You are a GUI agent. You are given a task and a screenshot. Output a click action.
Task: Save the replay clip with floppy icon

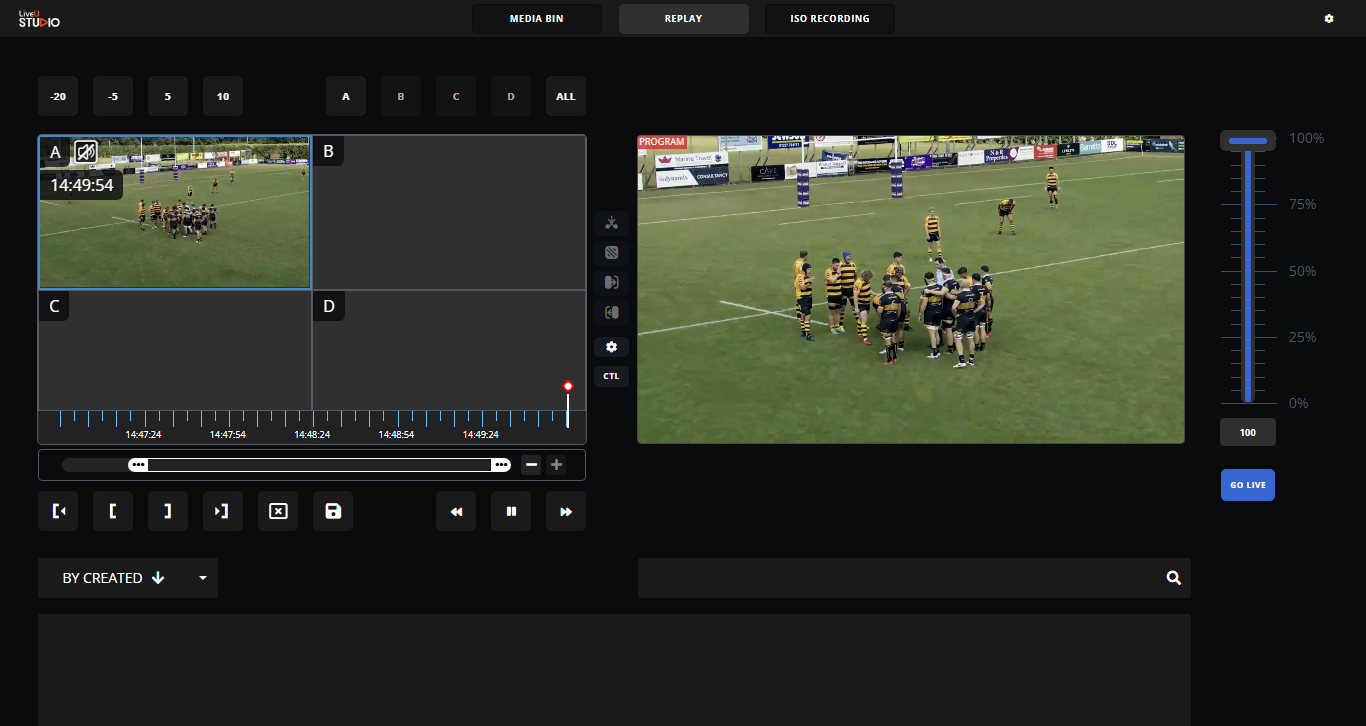click(x=333, y=511)
